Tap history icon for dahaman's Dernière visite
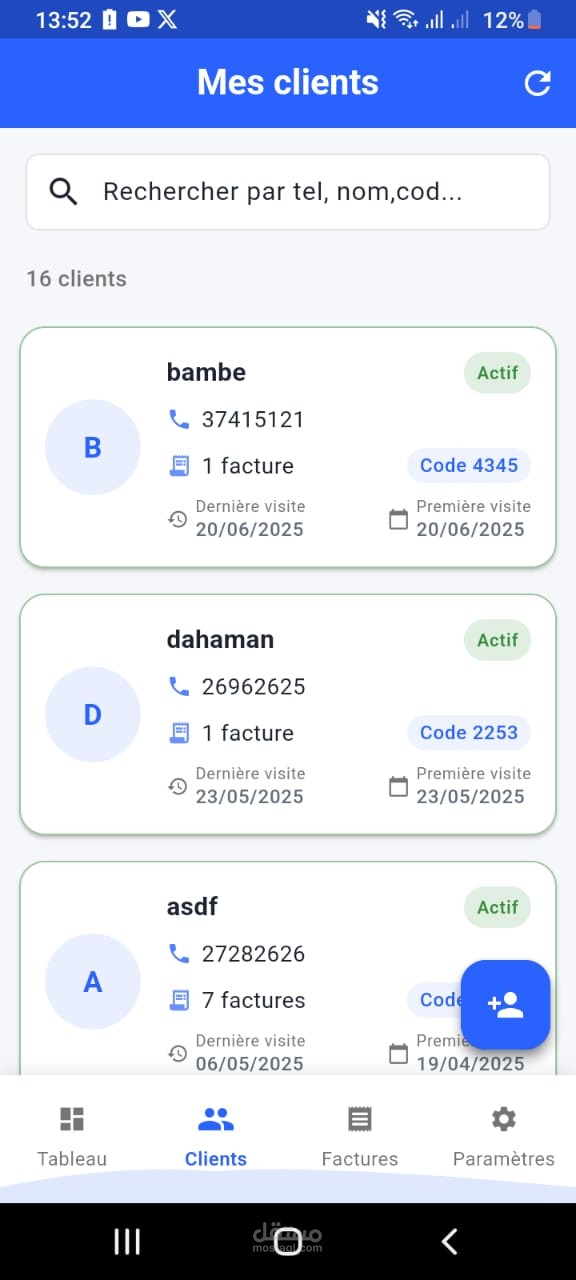Image resolution: width=576 pixels, height=1280 pixels. tap(177, 786)
